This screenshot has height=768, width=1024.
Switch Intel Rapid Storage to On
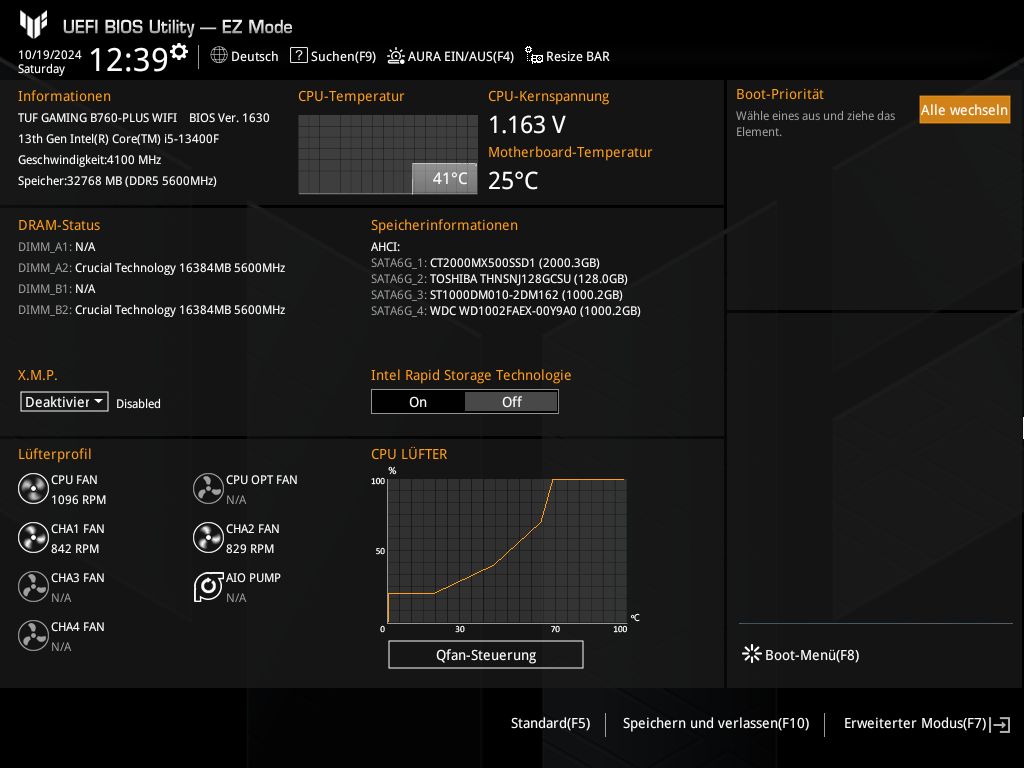(418, 402)
